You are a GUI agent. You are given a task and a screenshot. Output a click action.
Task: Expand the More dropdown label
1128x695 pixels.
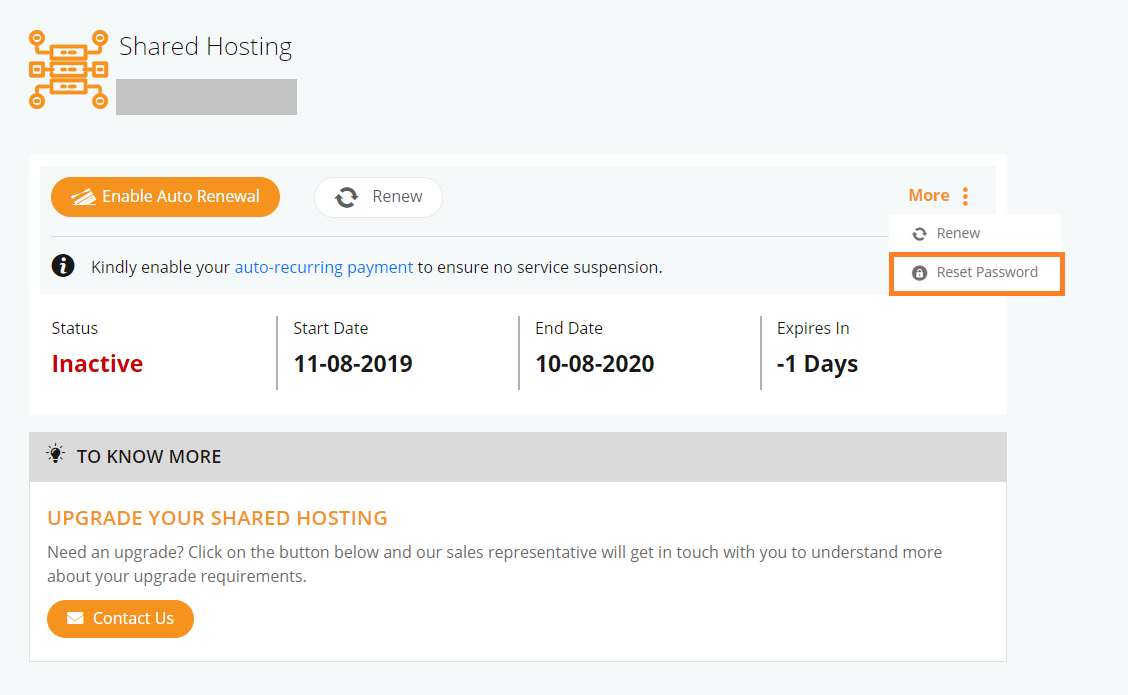tap(929, 196)
